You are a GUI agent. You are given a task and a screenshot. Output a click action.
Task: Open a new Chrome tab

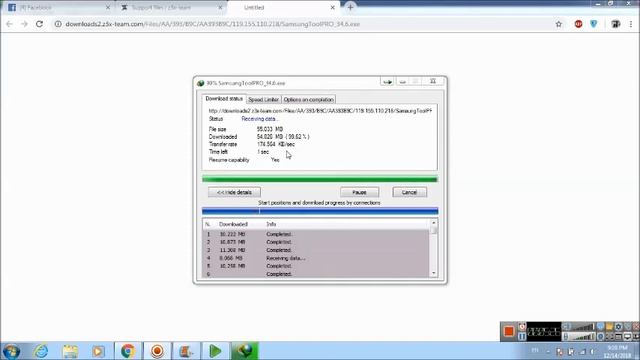pyautogui.click(x=350, y=7)
